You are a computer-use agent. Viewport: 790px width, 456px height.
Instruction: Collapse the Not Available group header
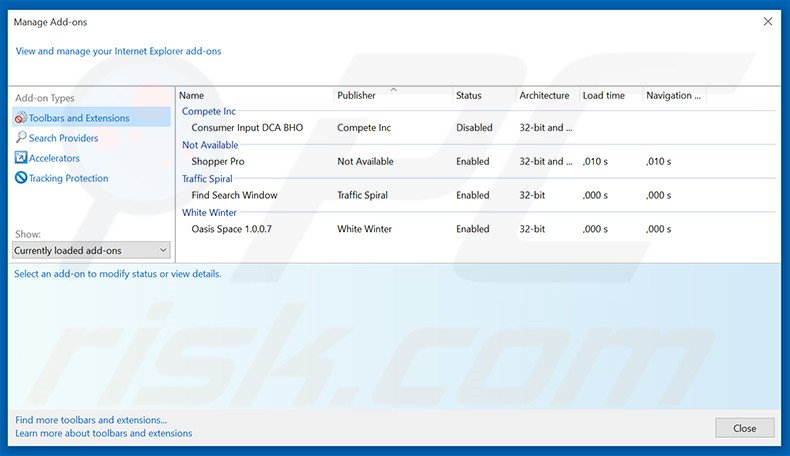tap(210, 145)
